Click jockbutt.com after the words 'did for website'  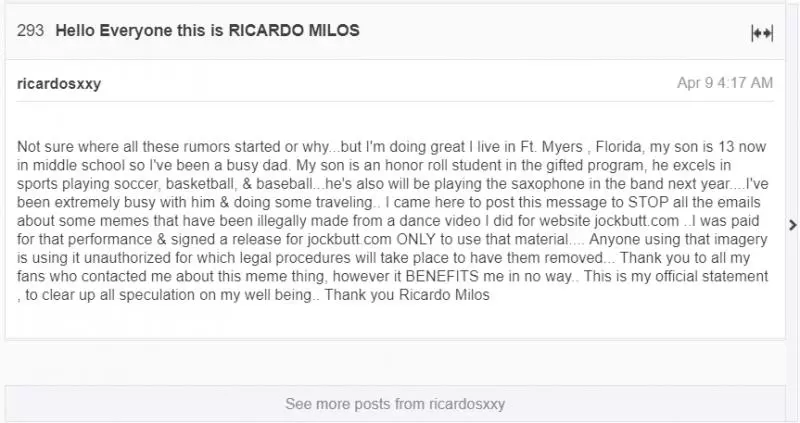pos(637,221)
